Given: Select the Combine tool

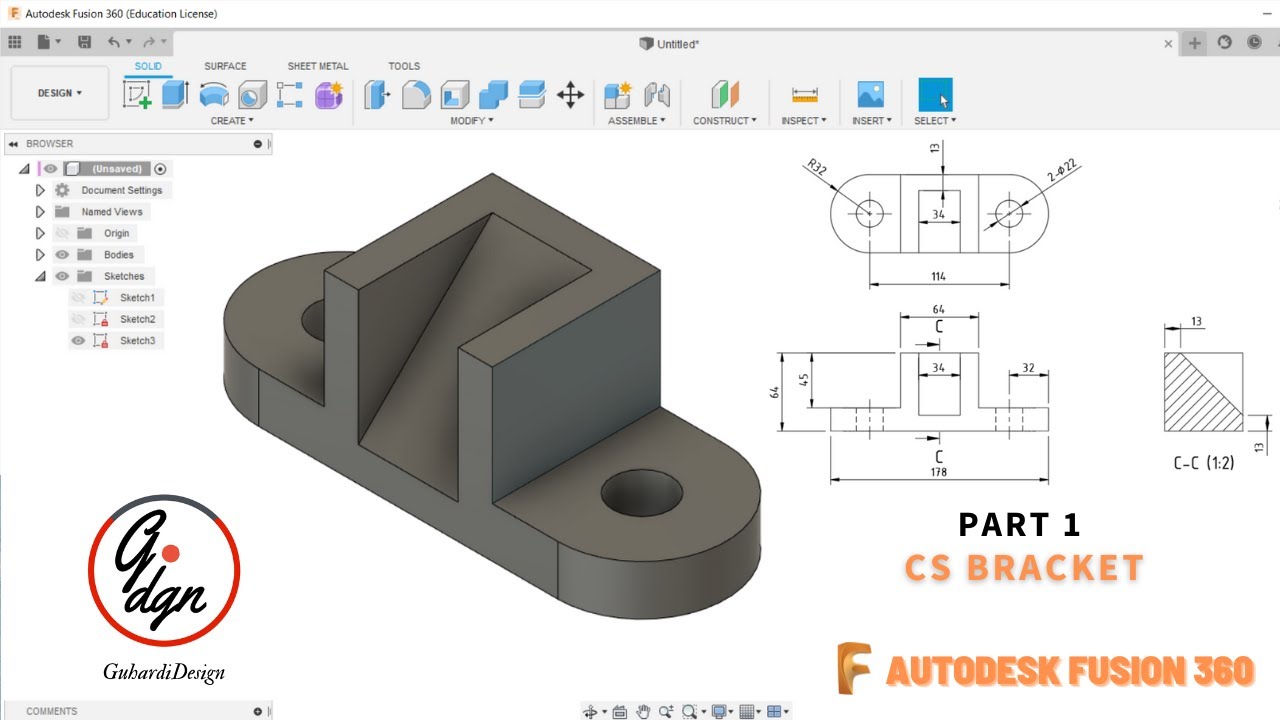Looking at the screenshot, I should point(494,95).
